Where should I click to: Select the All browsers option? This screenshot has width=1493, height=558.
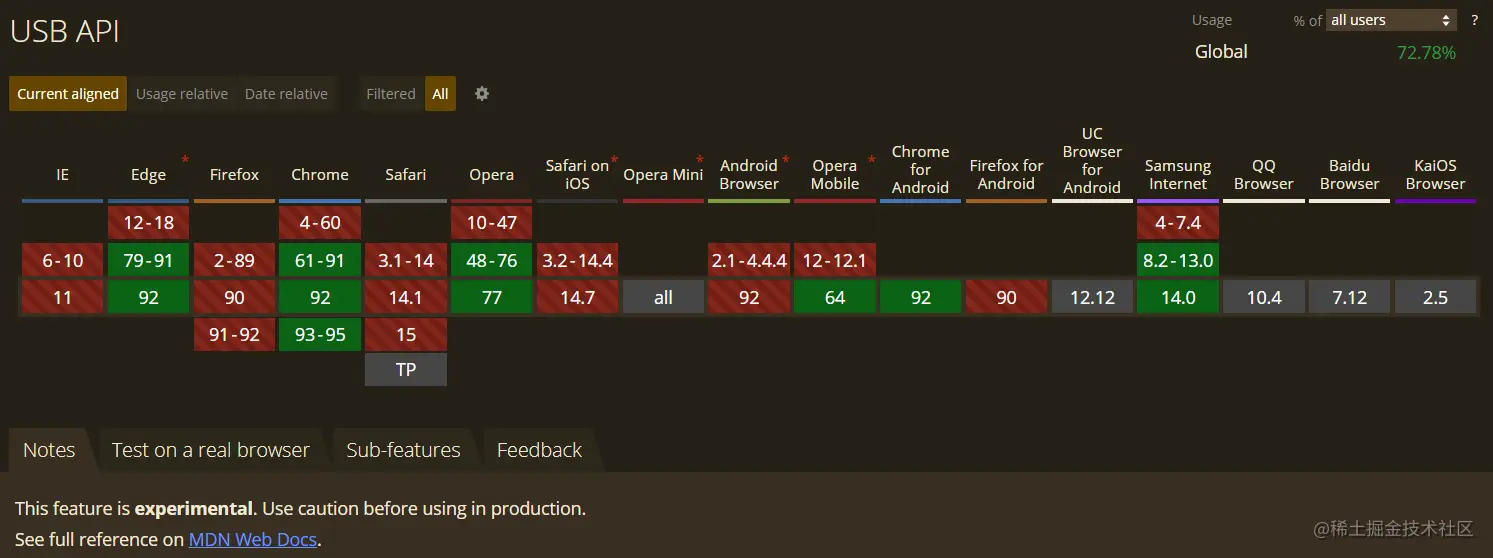[x=440, y=93]
